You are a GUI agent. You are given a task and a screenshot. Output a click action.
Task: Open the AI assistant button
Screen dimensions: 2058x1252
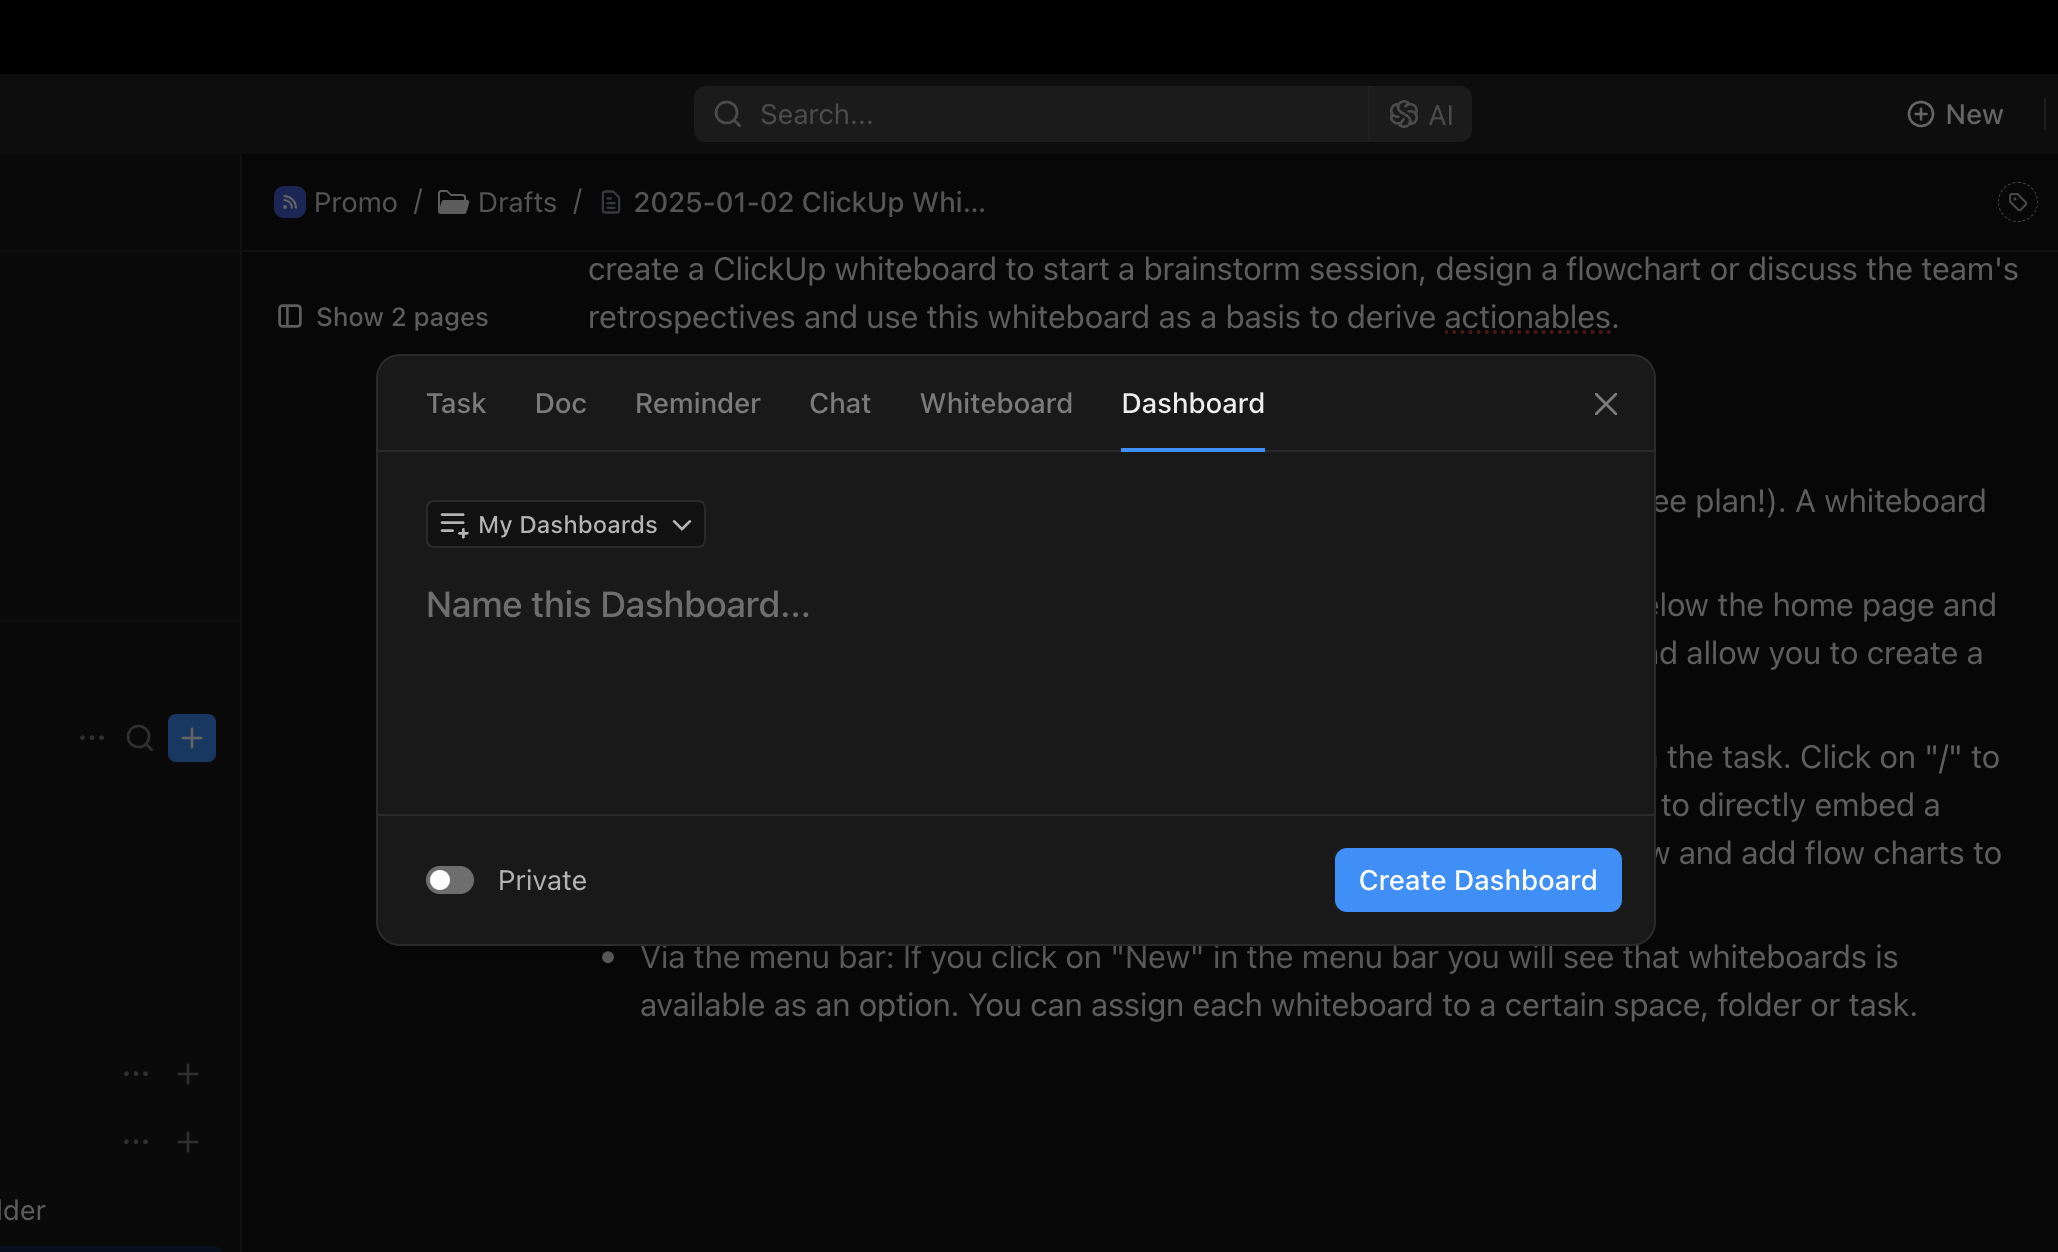click(x=1421, y=114)
